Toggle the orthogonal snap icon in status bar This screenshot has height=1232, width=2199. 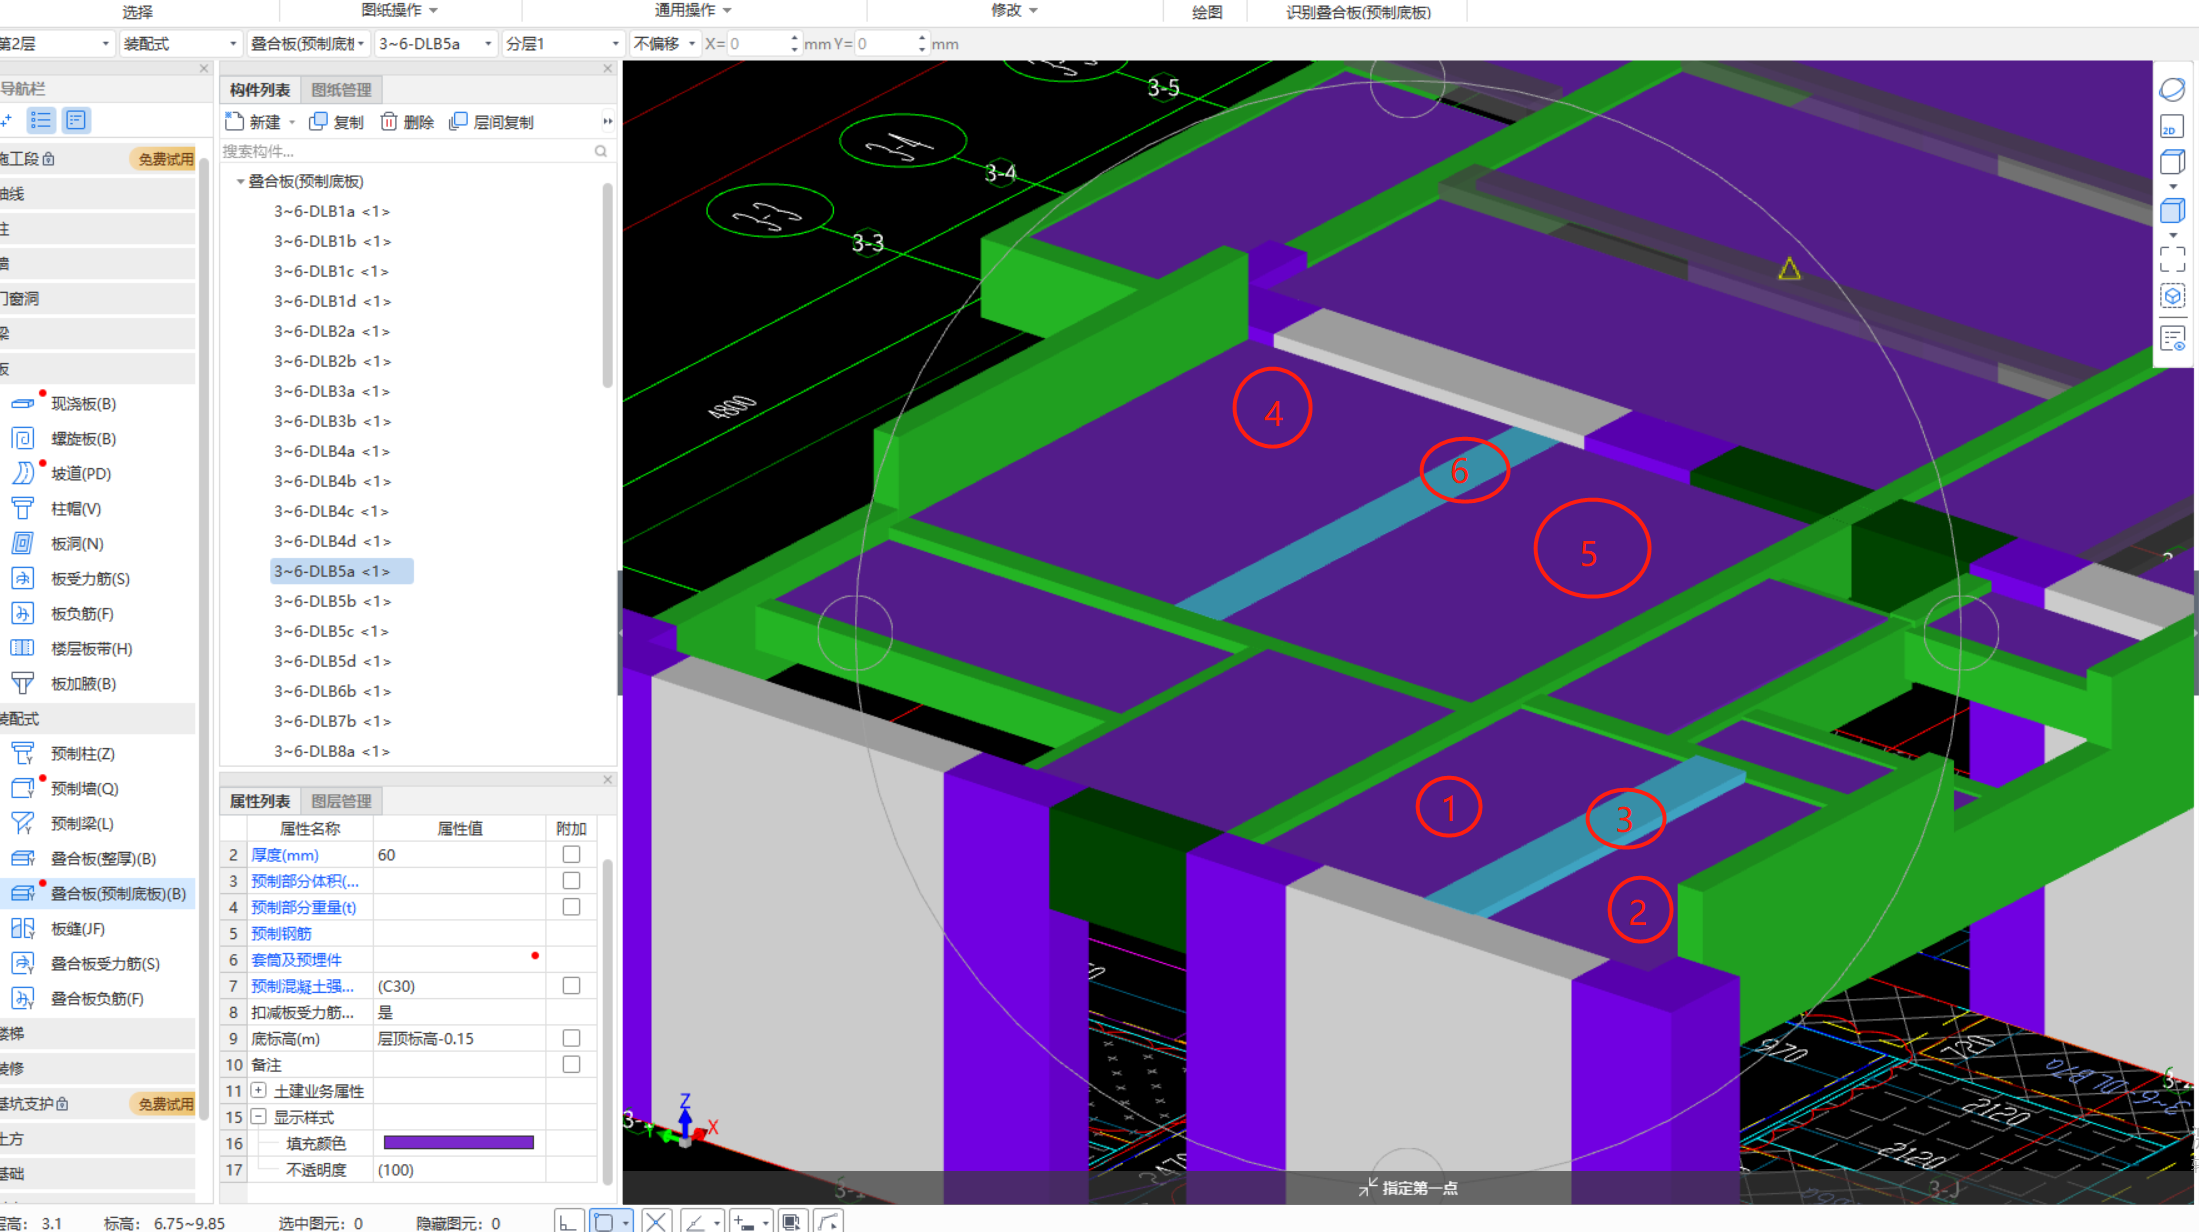pyautogui.click(x=567, y=1221)
